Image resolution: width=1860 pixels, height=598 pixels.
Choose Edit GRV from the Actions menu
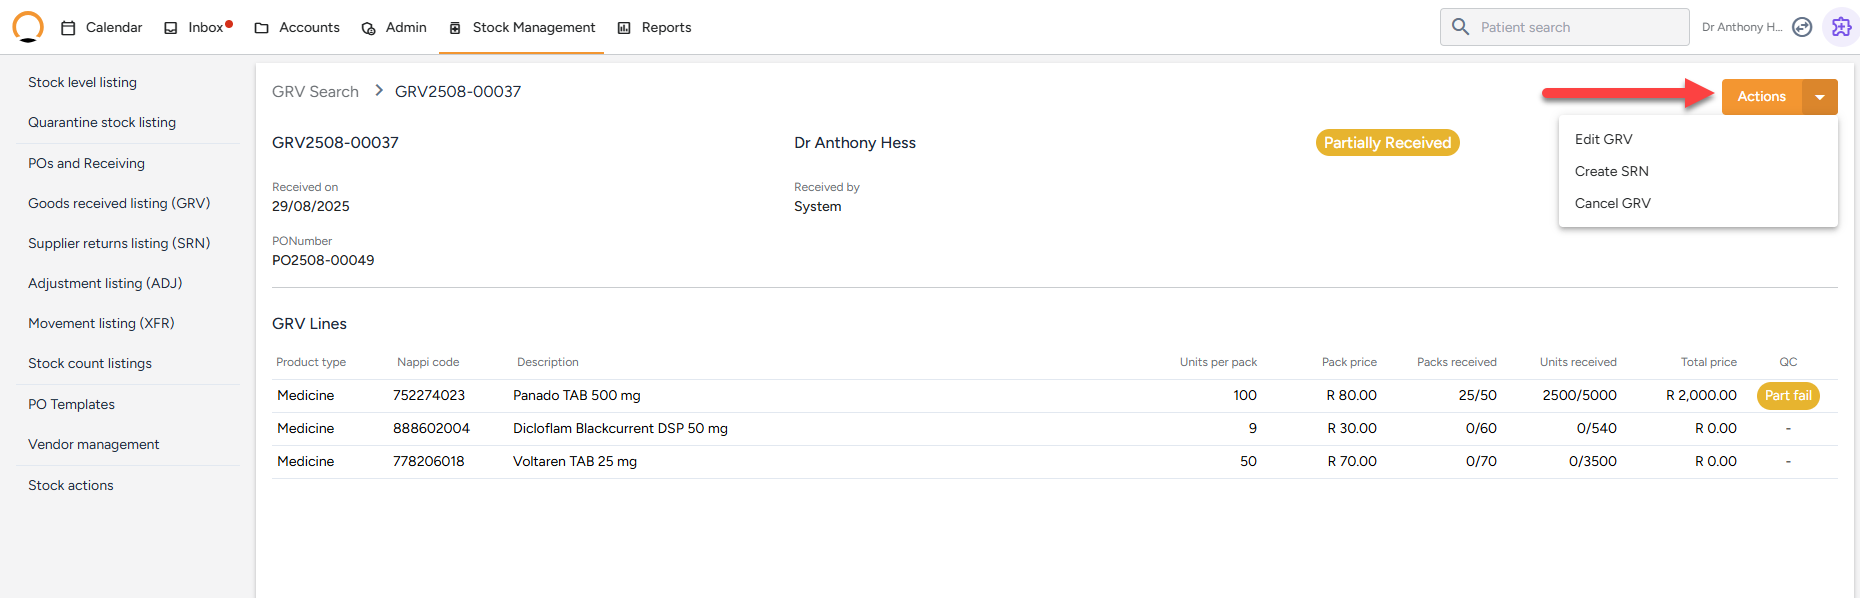[1603, 139]
